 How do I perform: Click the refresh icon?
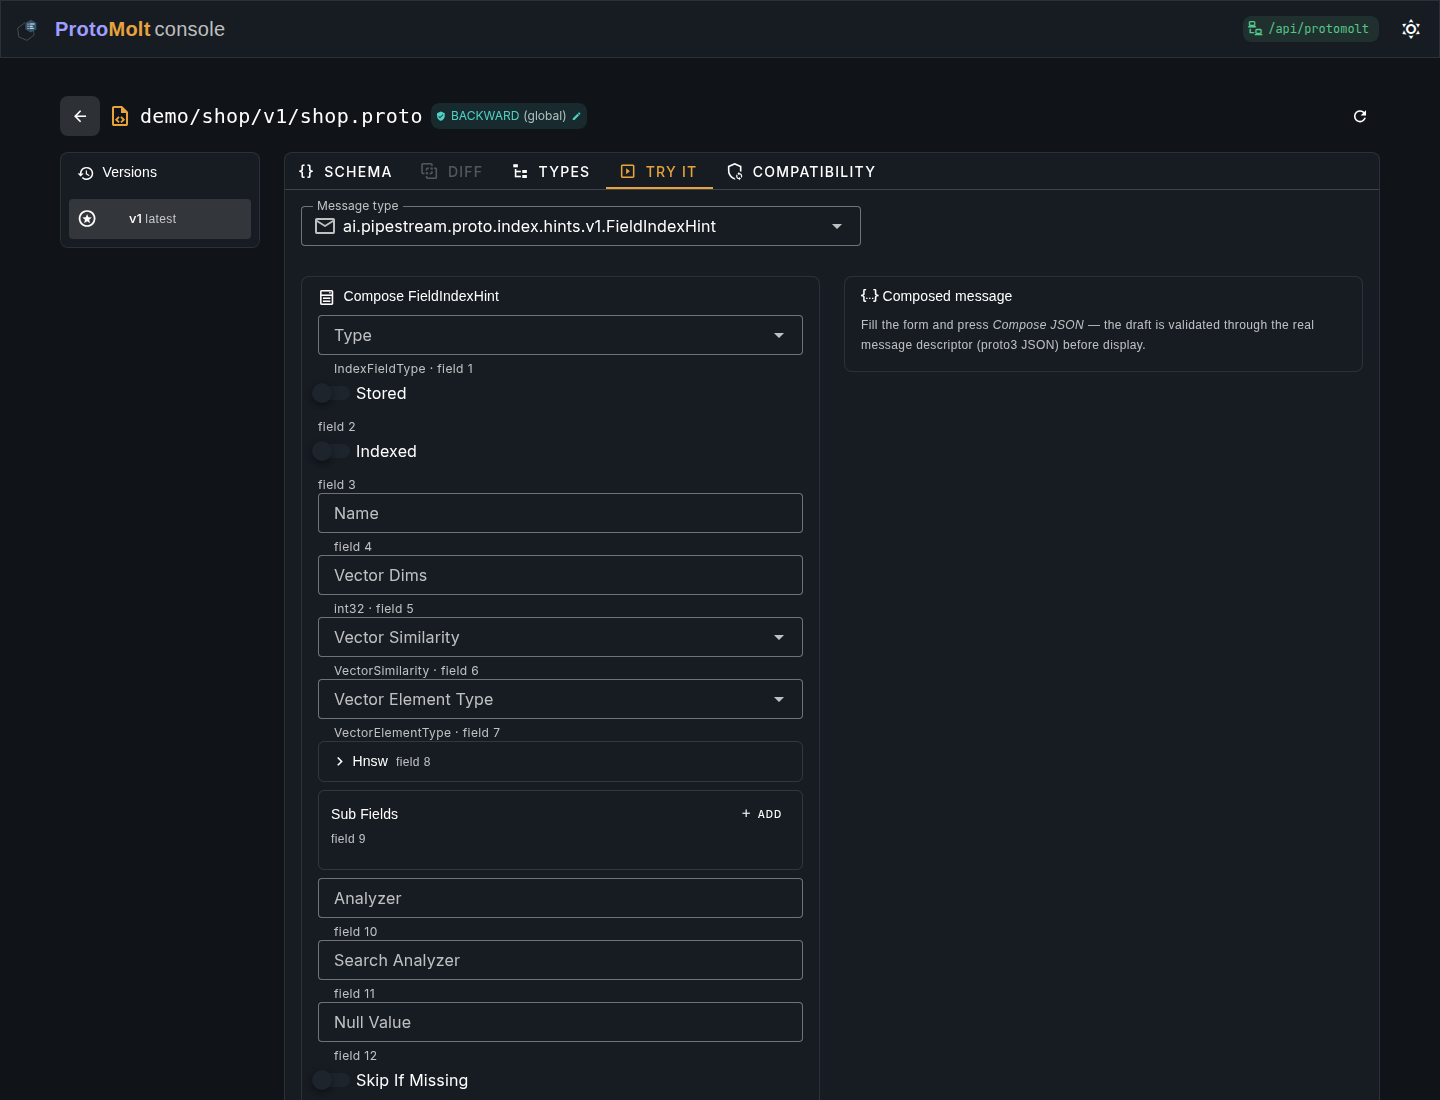[1360, 116]
